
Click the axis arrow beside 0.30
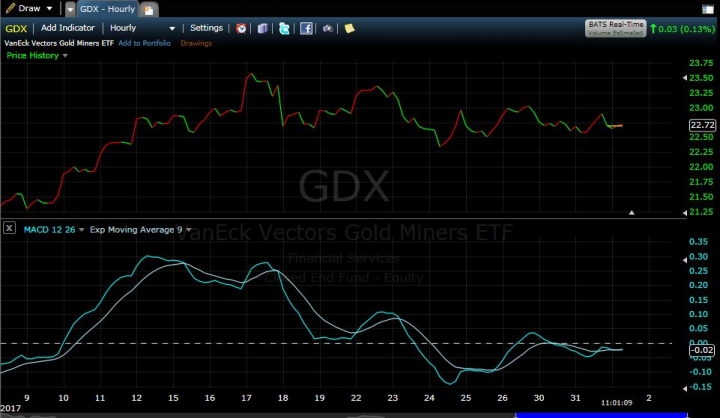pyautogui.click(x=685, y=260)
